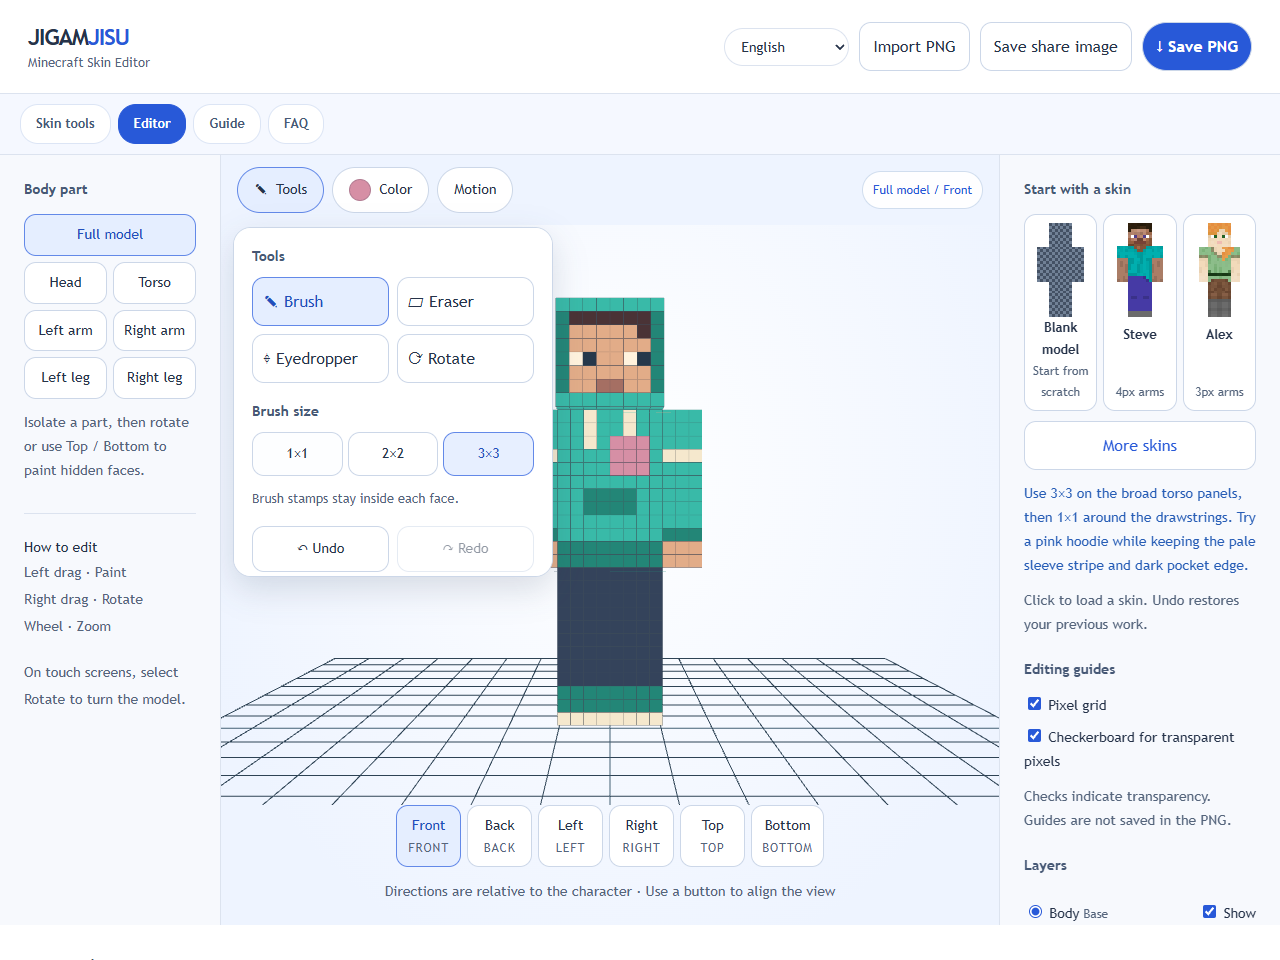The image size is (1280, 960).
Task: Open the Guide tab
Action: [x=227, y=124]
